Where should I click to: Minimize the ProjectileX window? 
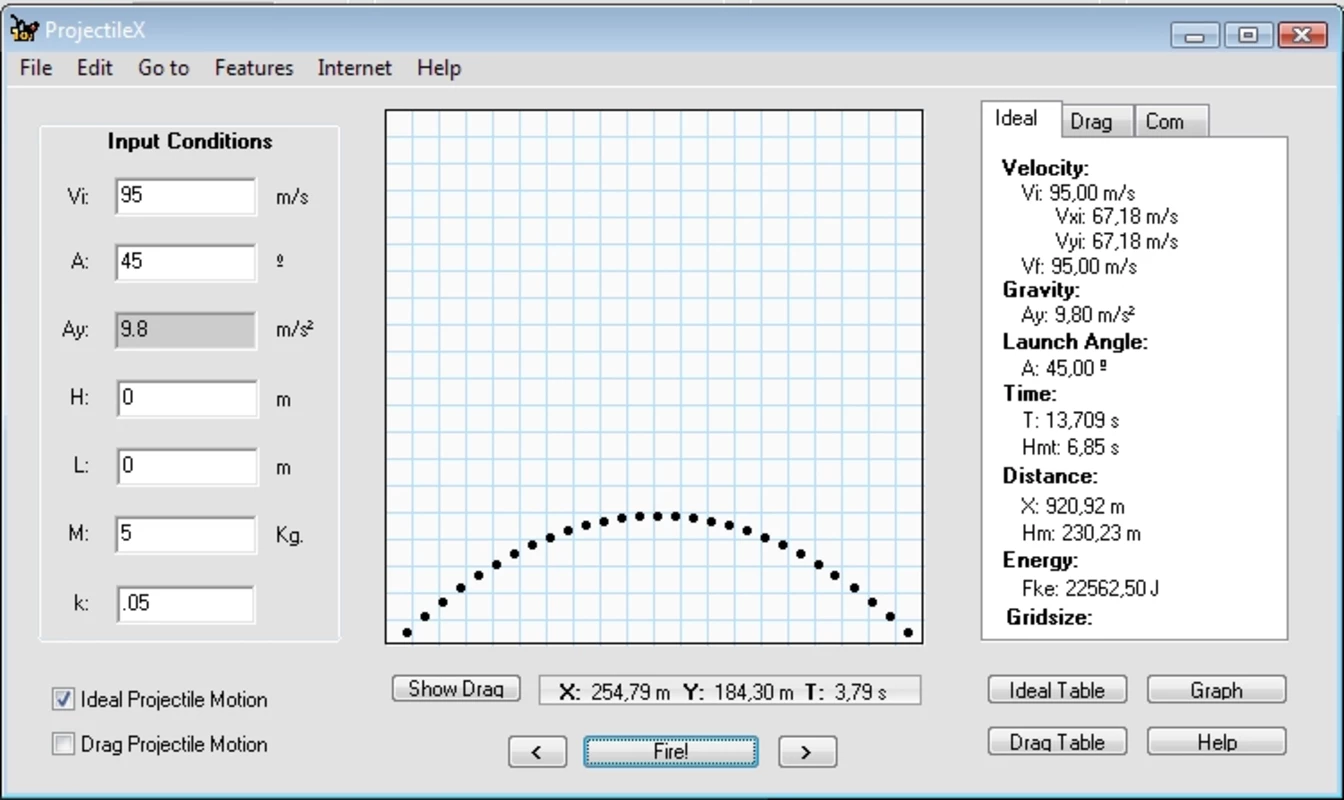pyautogui.click(x=1195, y=35)
